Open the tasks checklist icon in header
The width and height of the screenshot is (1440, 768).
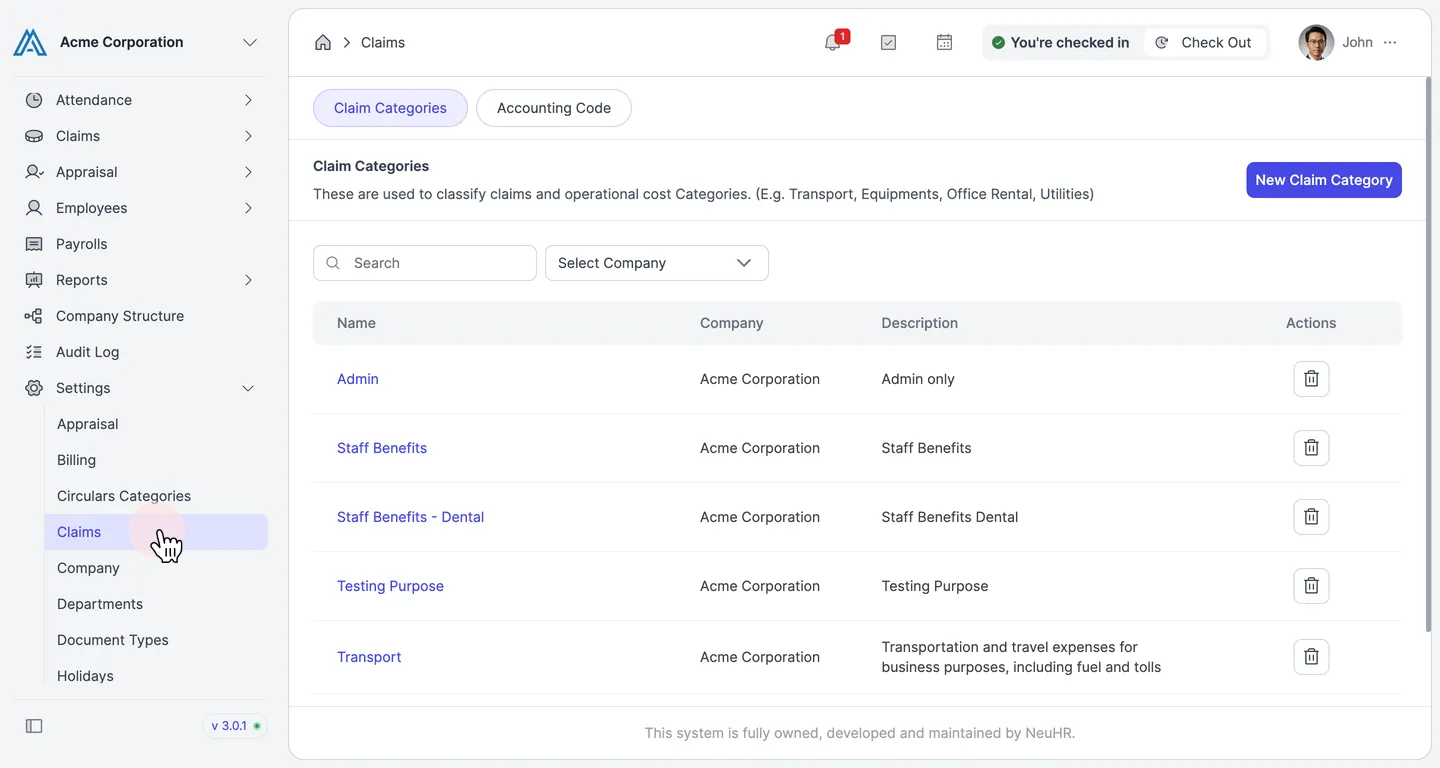[x=888, y=42]
